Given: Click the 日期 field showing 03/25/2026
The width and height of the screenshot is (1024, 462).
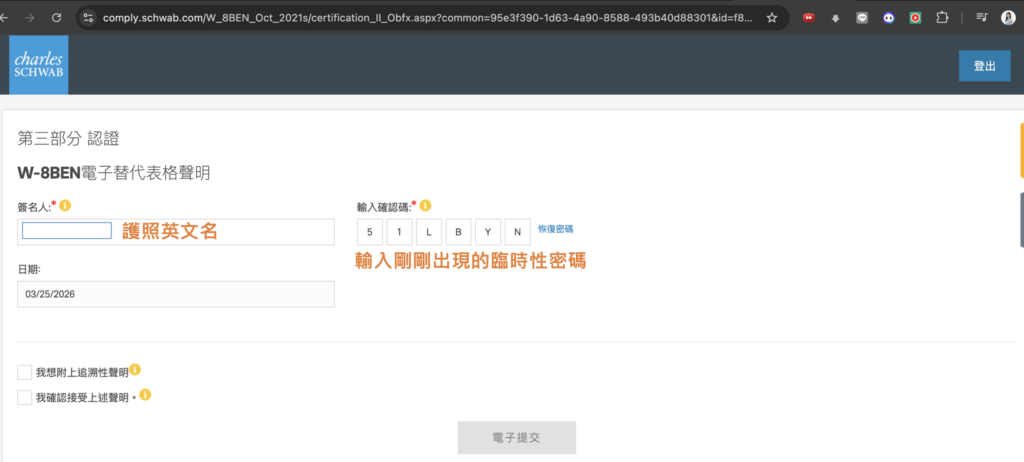Looking at the screenshot, I should tap(176, 294).
